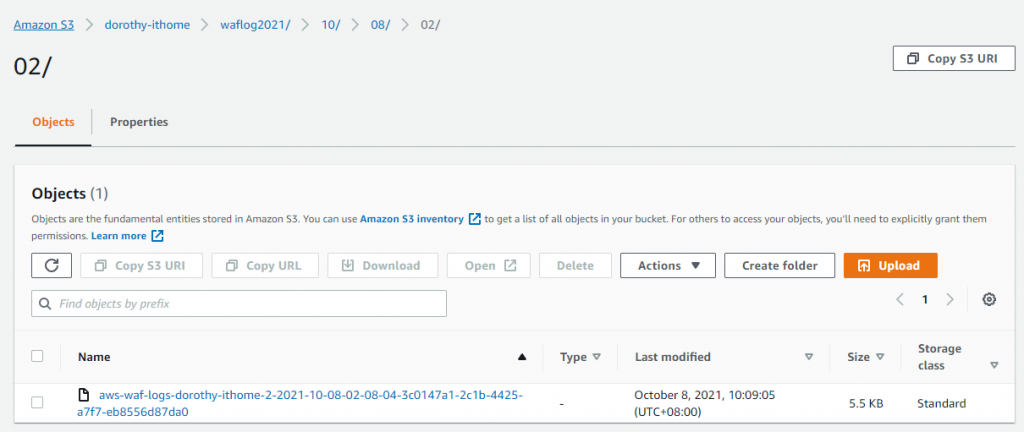Click the external link icon beside Learn more

(157, 236)
